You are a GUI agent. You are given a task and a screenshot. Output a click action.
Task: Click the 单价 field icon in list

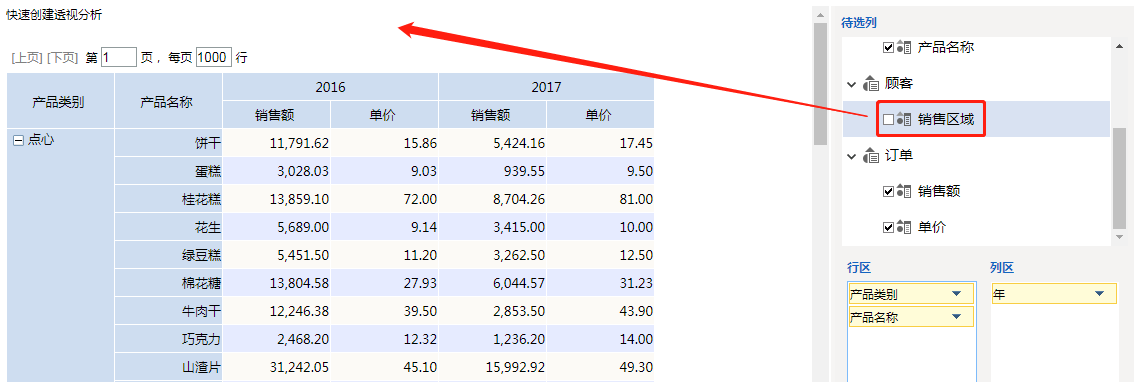pos(903,228)
